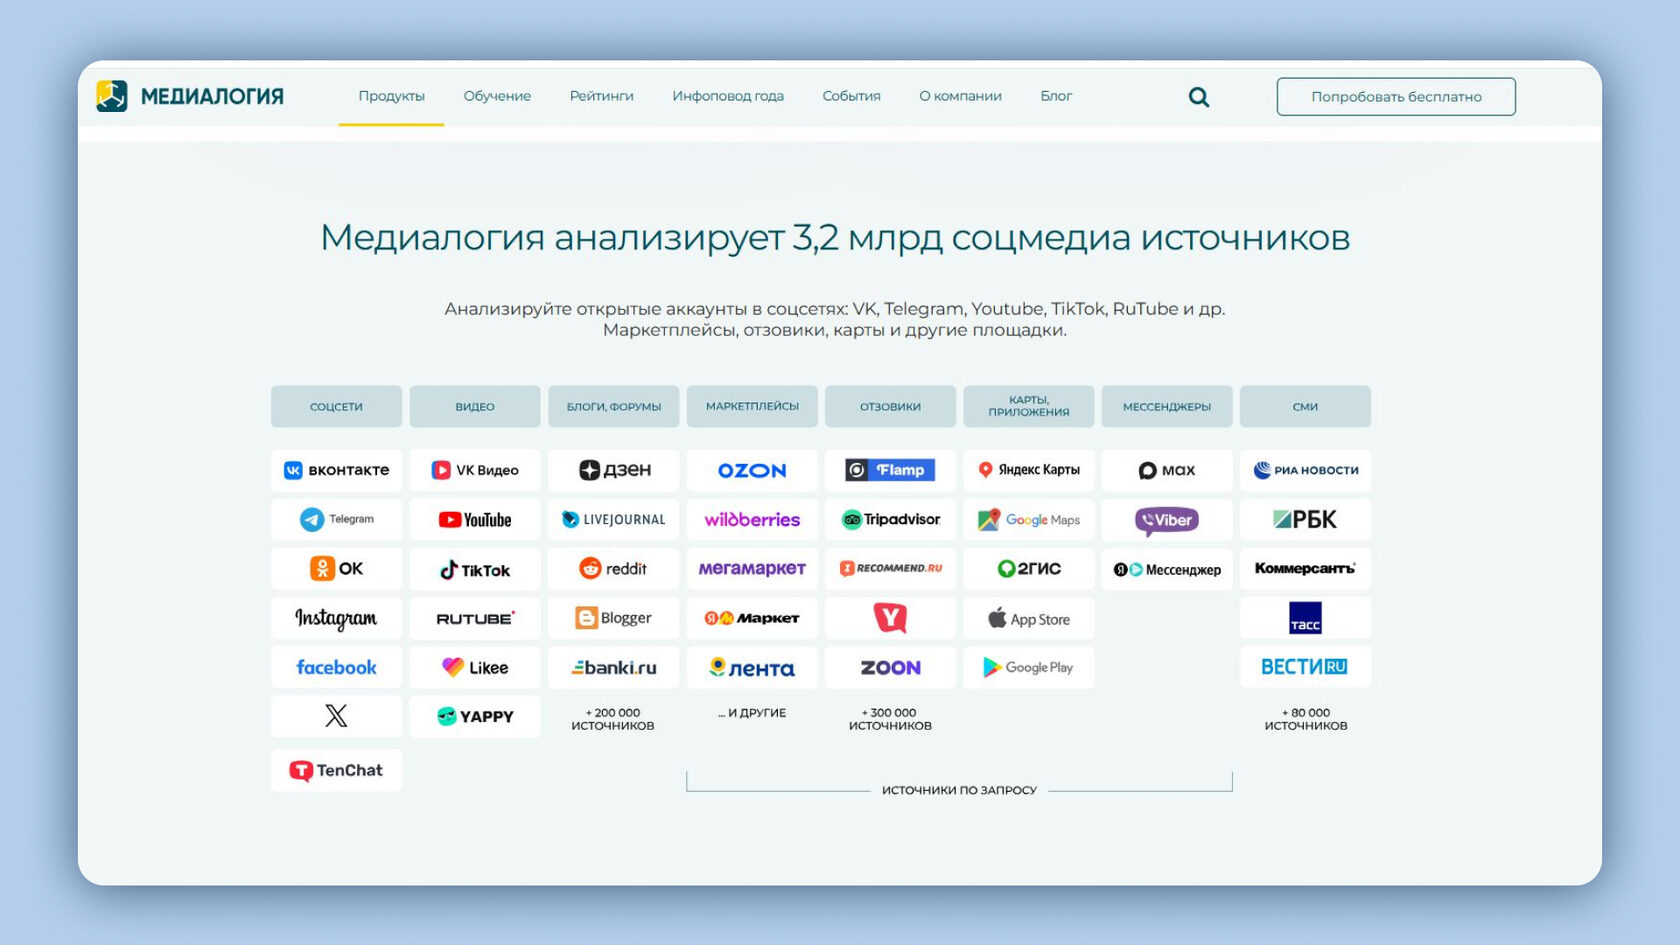Select the ОТЗОВИКИ category header
The height and width of the screenshot is (945, 1680).
pyautogui.click(x=890, y=407)
